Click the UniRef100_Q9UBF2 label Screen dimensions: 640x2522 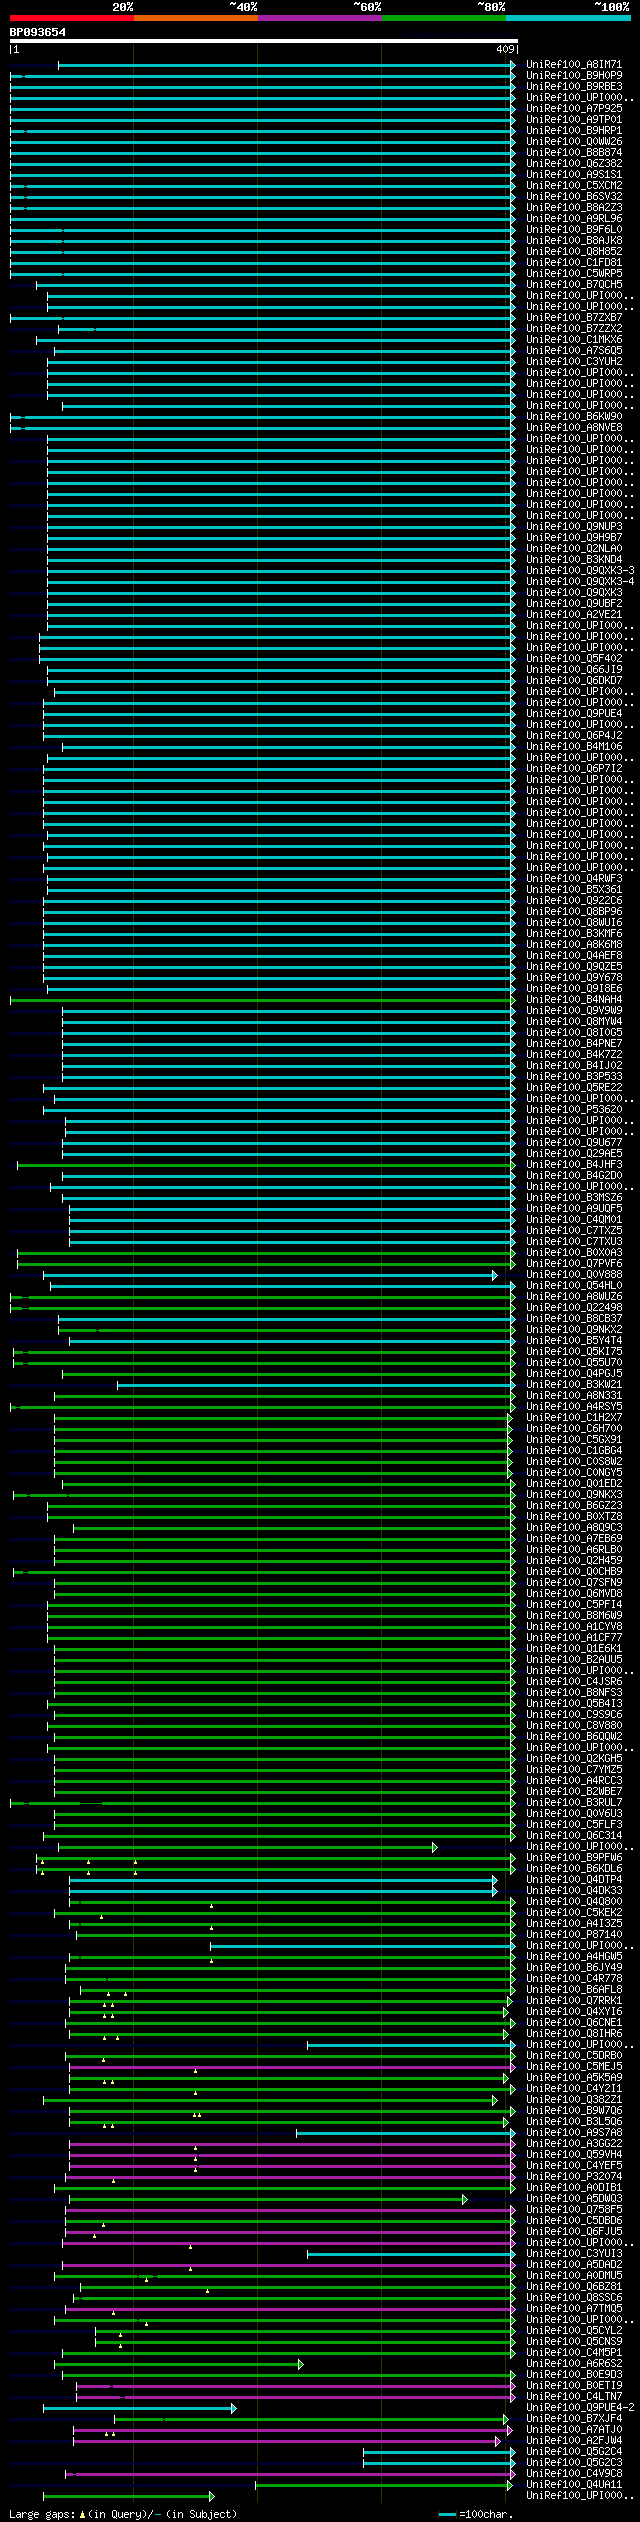(574, 603)
